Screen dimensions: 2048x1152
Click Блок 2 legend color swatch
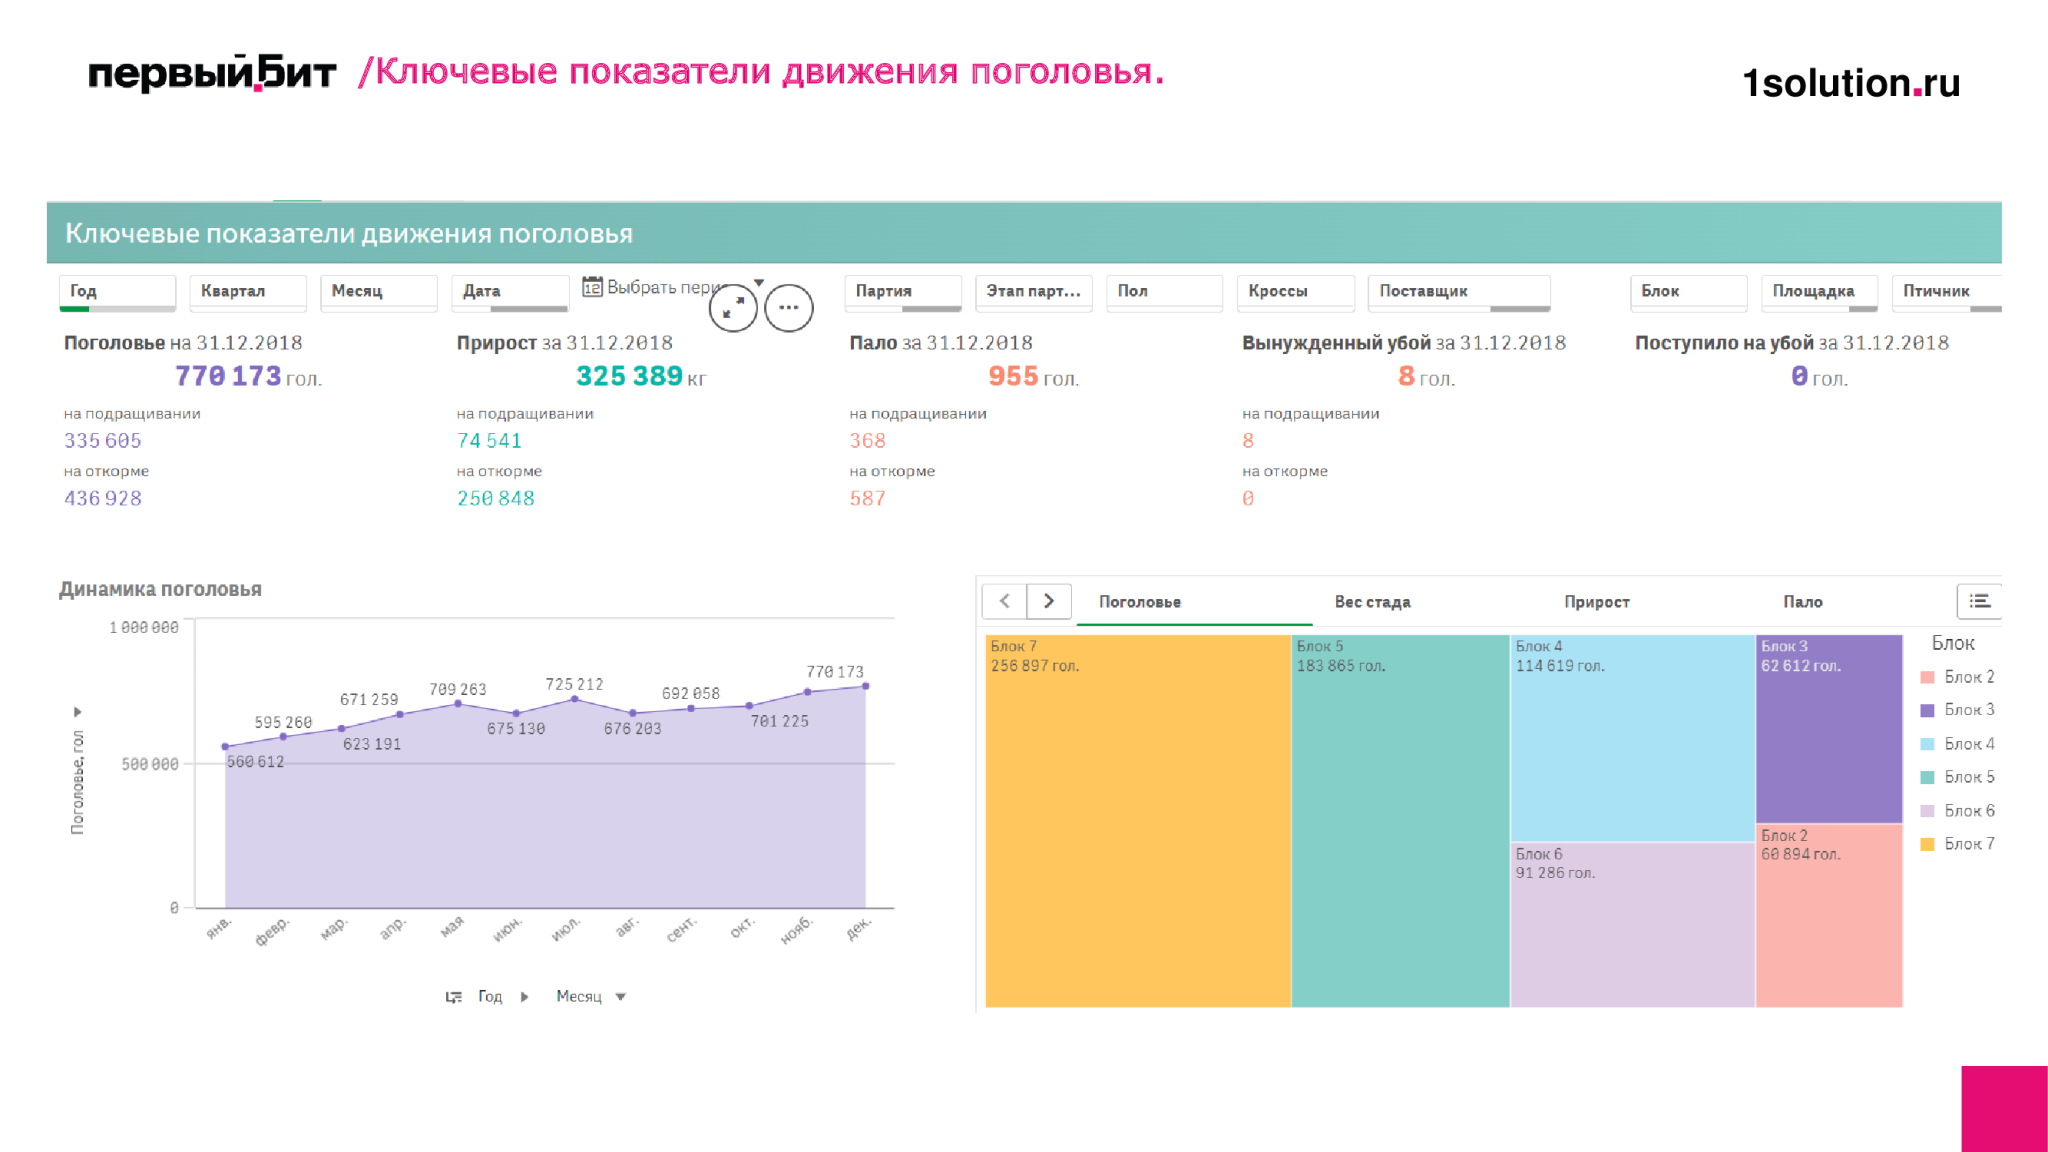click(1927, 677)
